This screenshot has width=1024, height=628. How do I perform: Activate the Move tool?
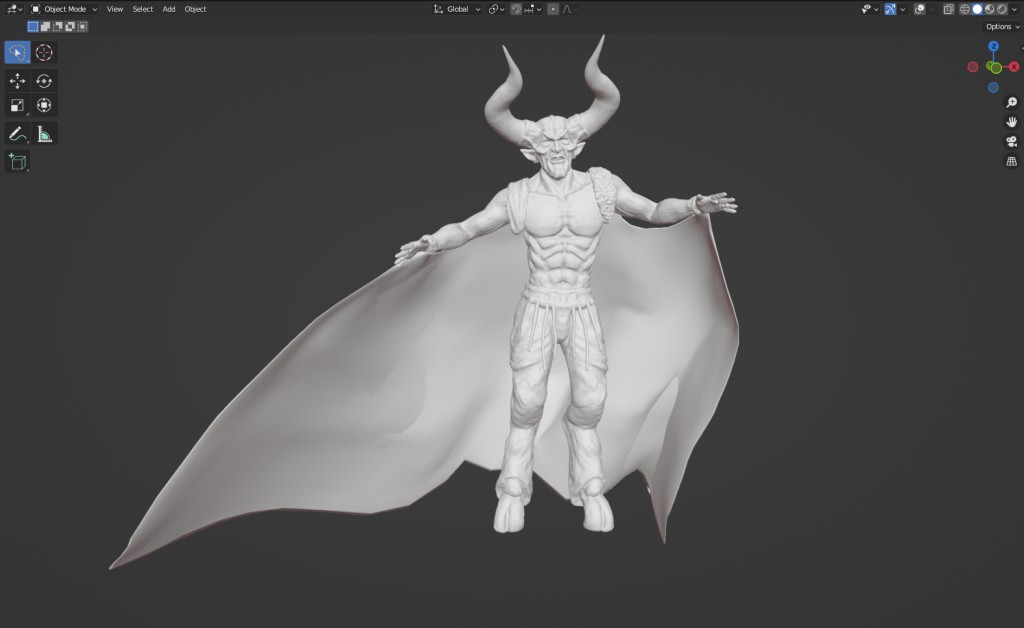17,81
